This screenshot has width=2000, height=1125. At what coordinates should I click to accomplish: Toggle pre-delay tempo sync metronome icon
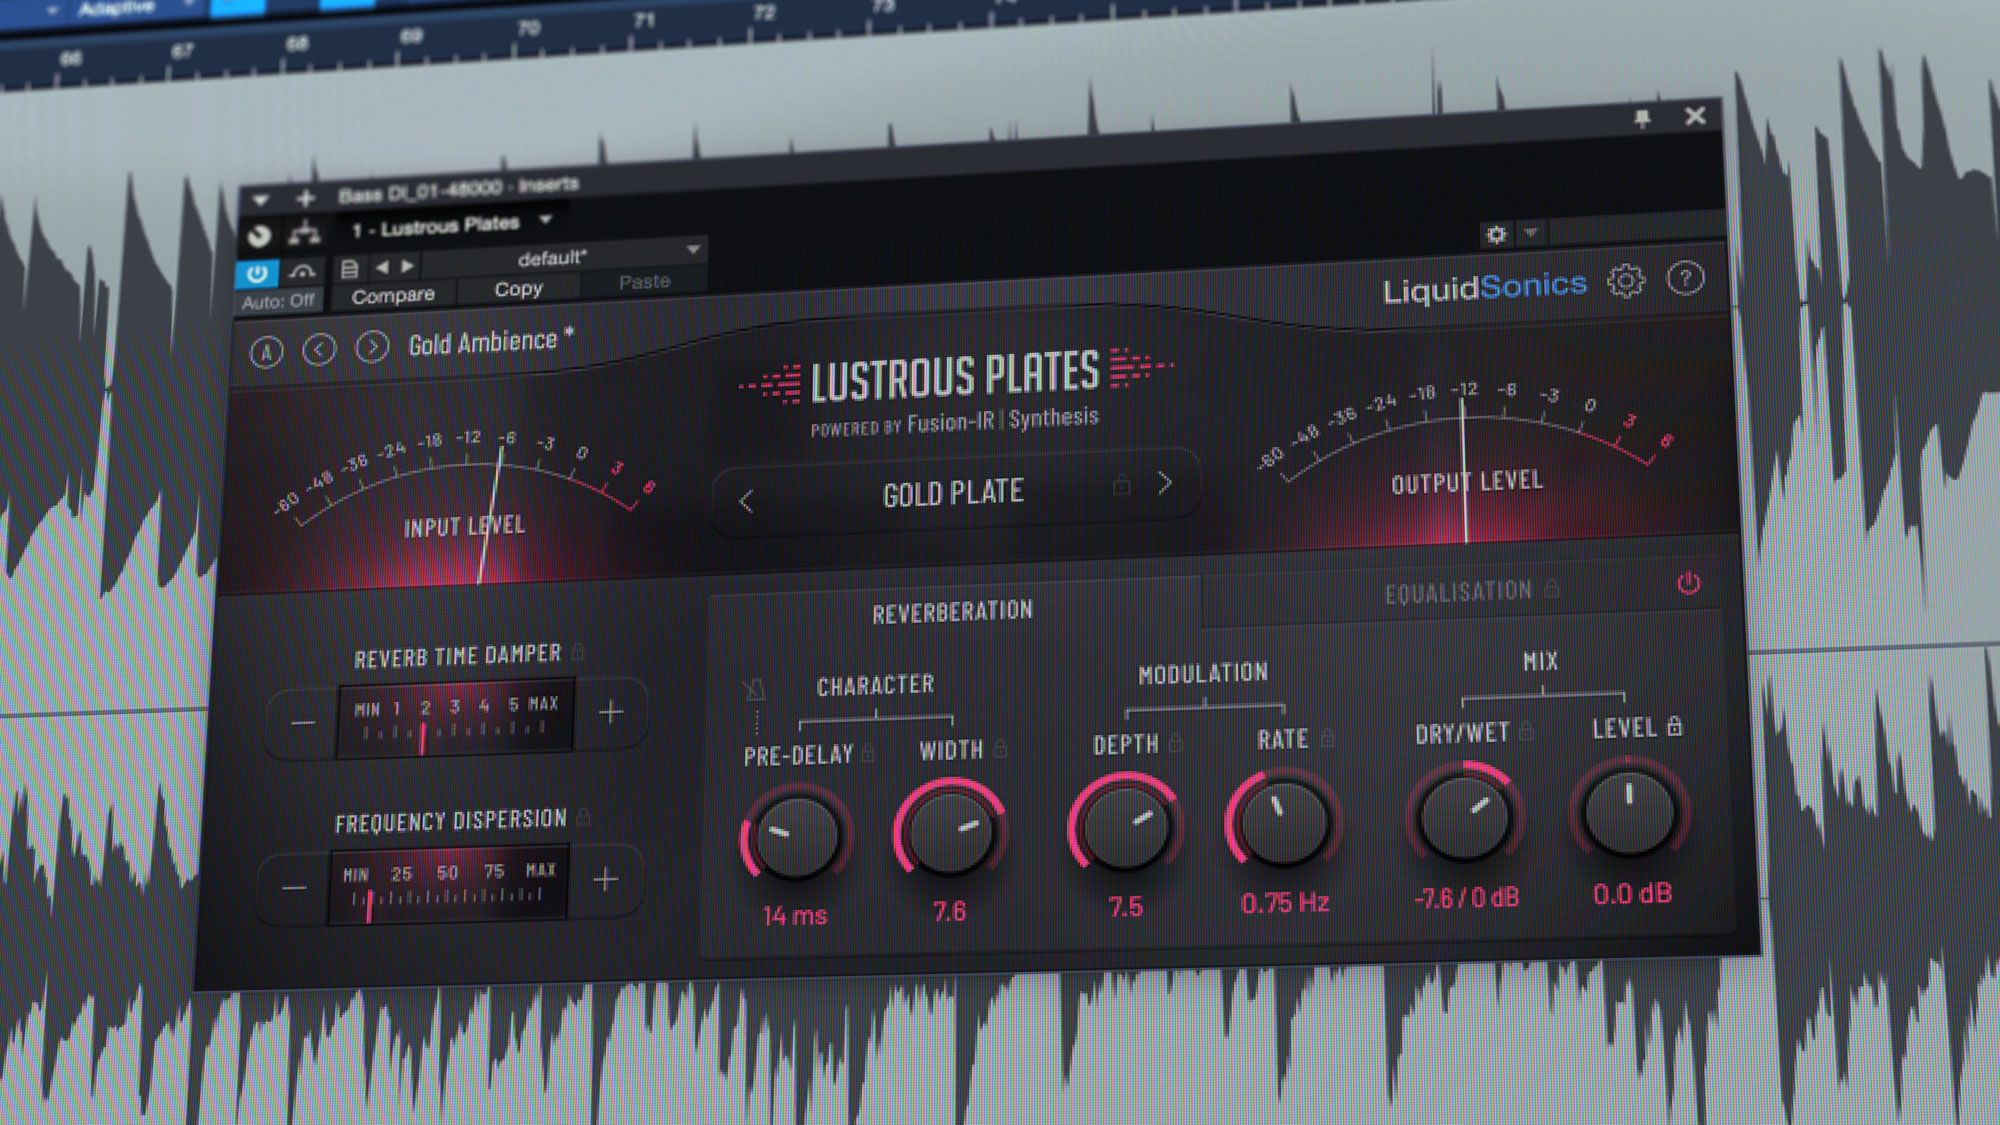pyautogui.click(x=755, y=689)
